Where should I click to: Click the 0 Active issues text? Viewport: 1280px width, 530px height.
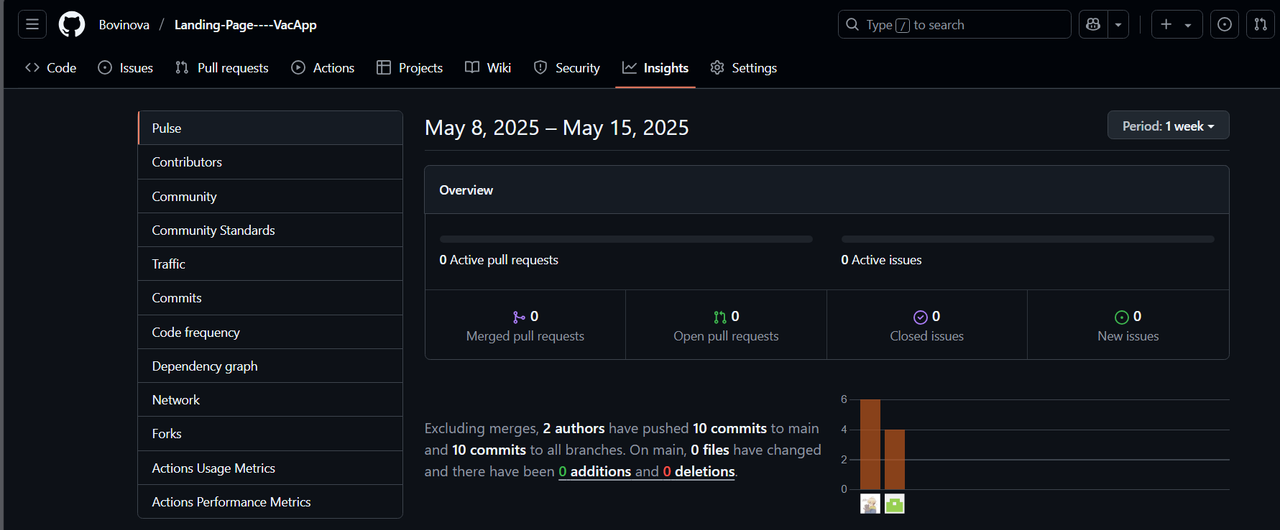tap(881, 260)
